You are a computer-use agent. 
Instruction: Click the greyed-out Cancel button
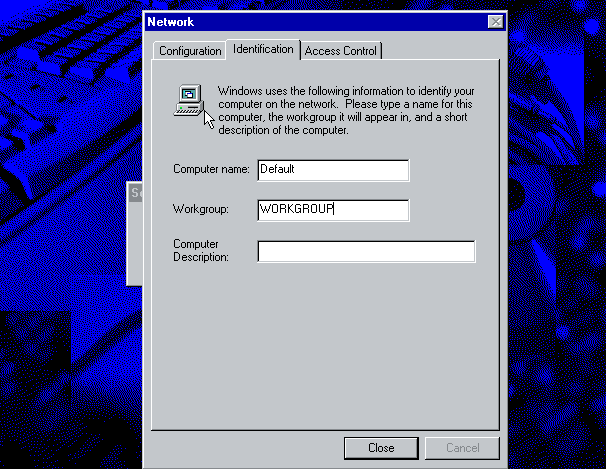tap(462, 448)
